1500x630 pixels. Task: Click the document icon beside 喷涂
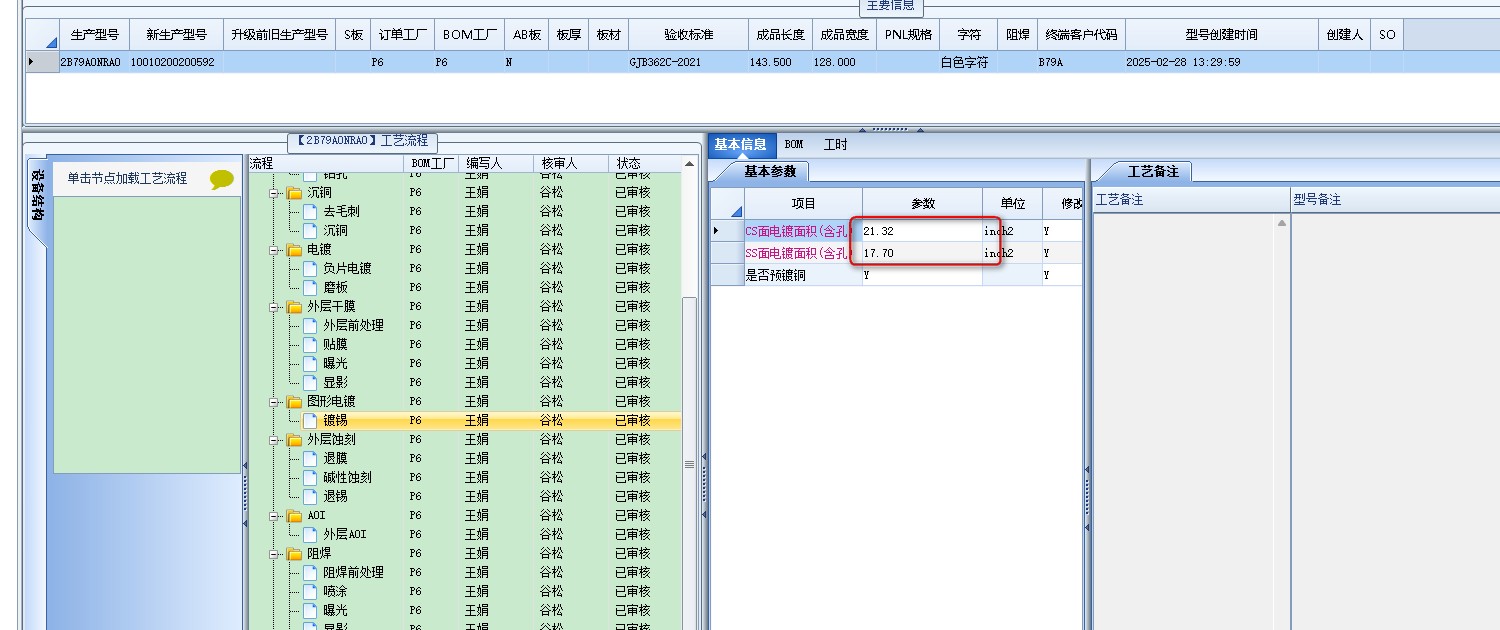tap(310, 592)
